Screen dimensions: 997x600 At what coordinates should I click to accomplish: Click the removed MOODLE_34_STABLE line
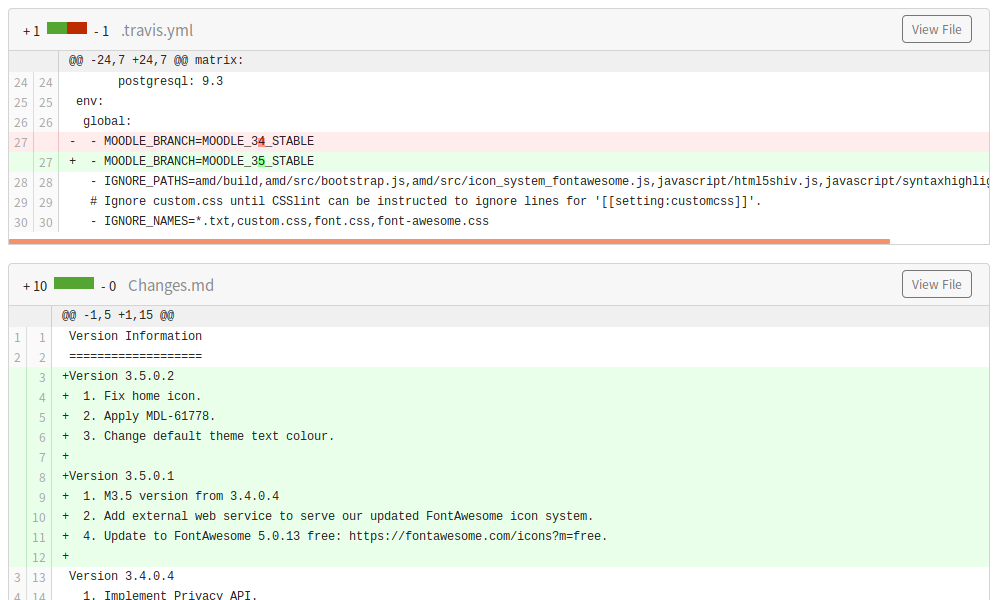[524, 141]
